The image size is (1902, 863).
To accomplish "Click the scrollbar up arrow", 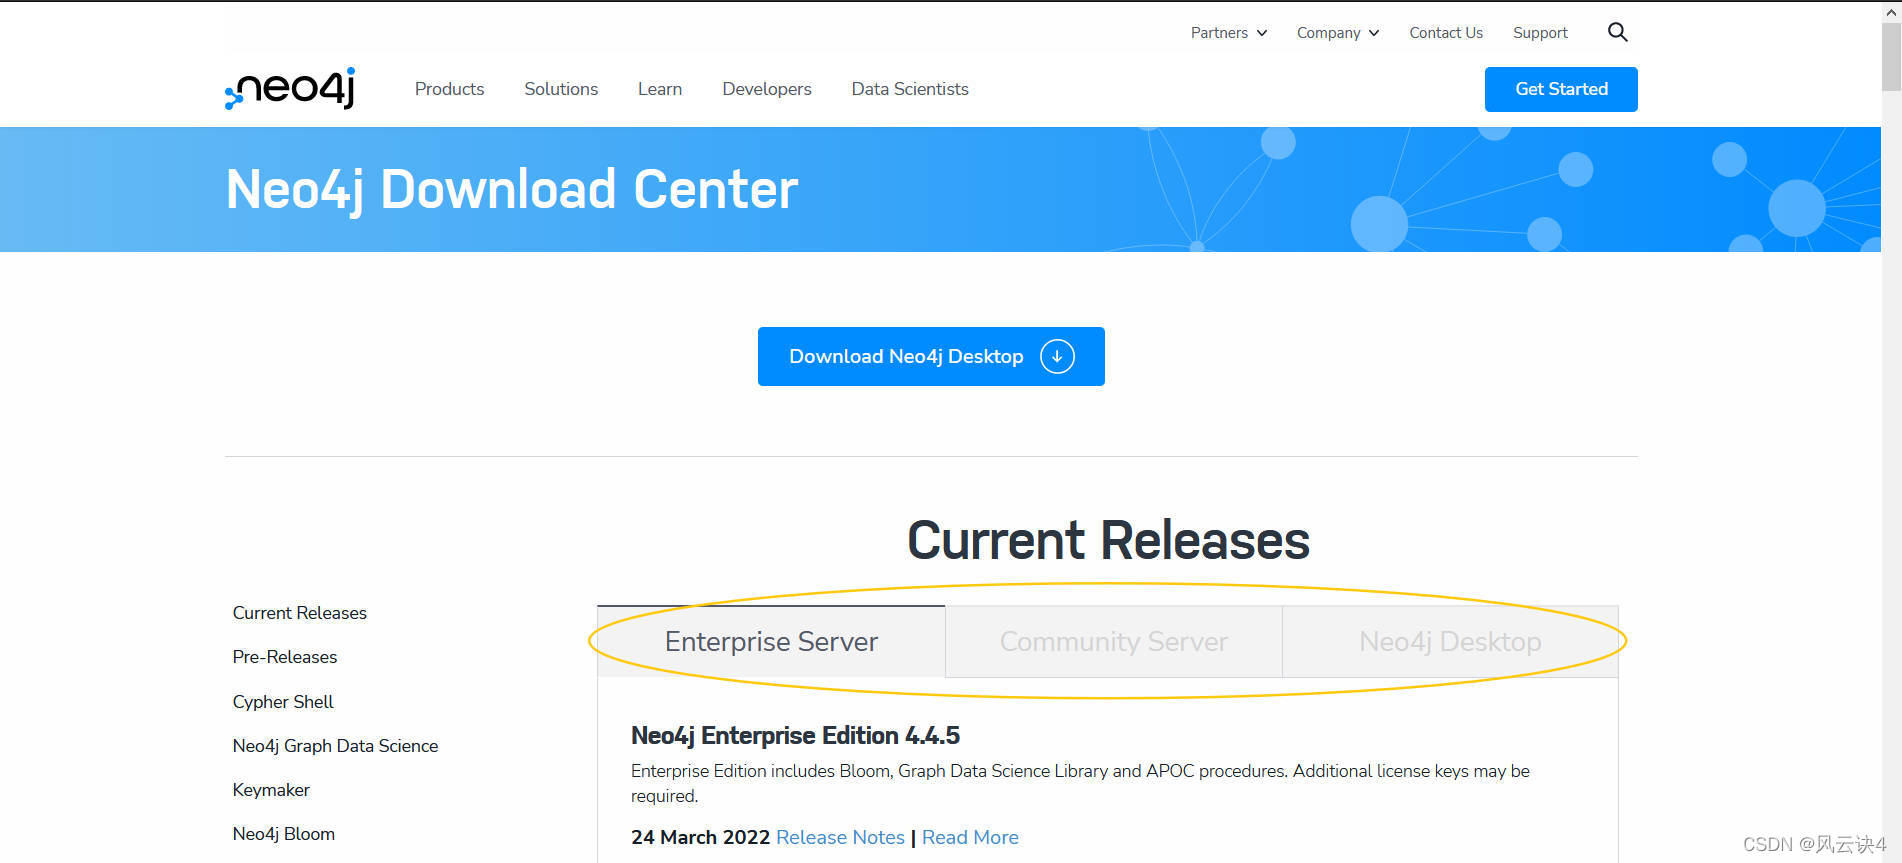I will pos(1891,11).
